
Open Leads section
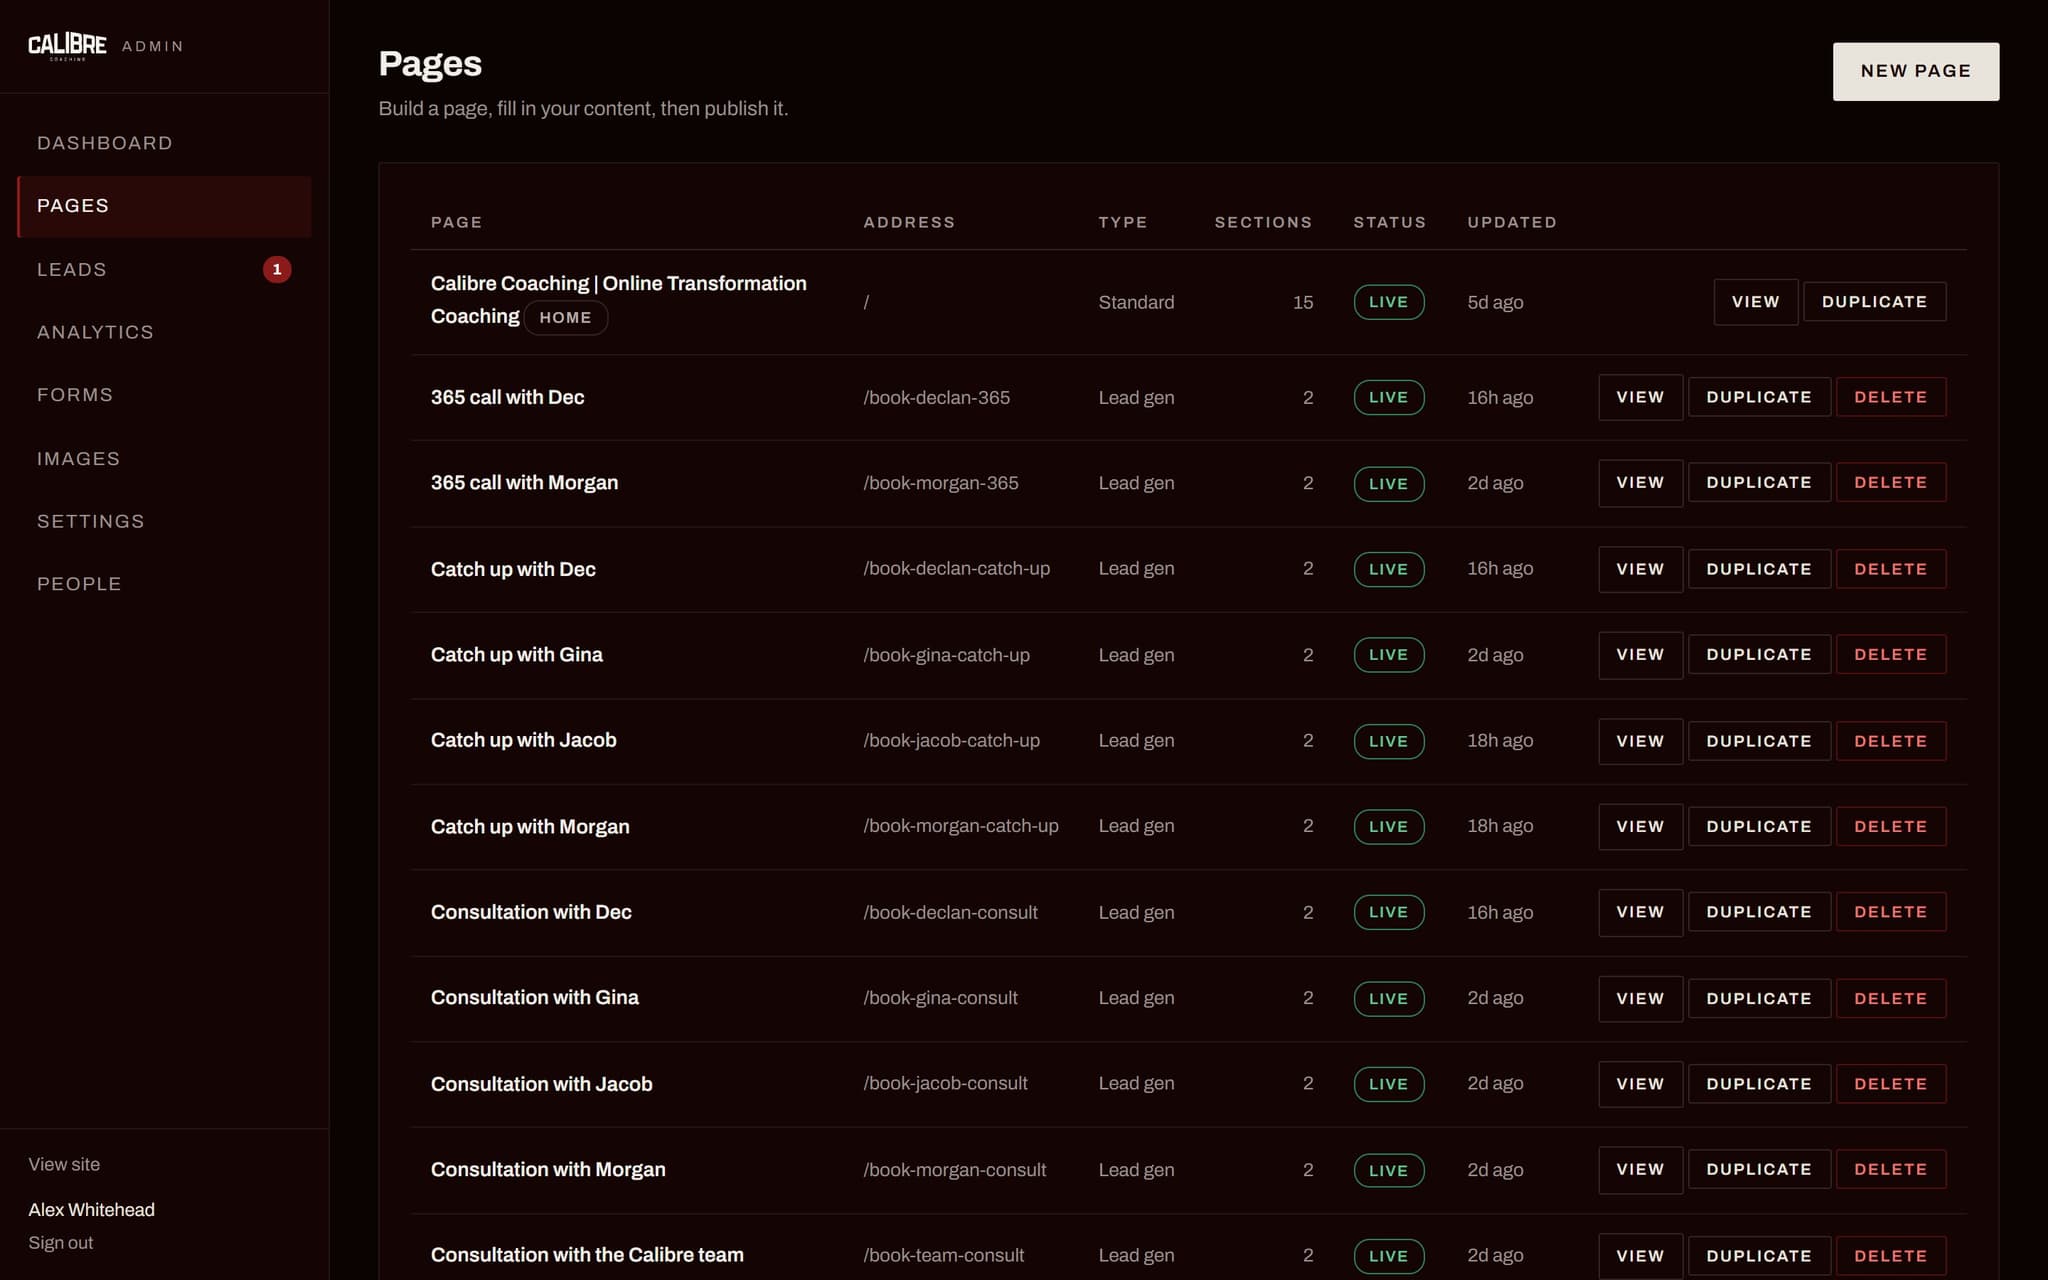coord(165,269)
